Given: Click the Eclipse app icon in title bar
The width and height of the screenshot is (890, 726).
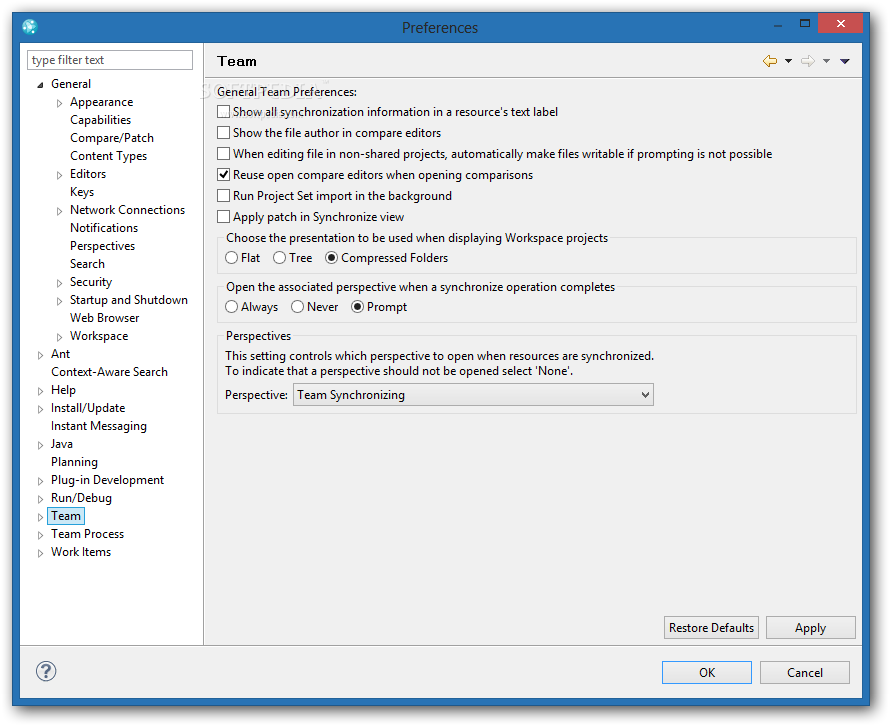Looking at the screenshot, I should tap(30, 26).
